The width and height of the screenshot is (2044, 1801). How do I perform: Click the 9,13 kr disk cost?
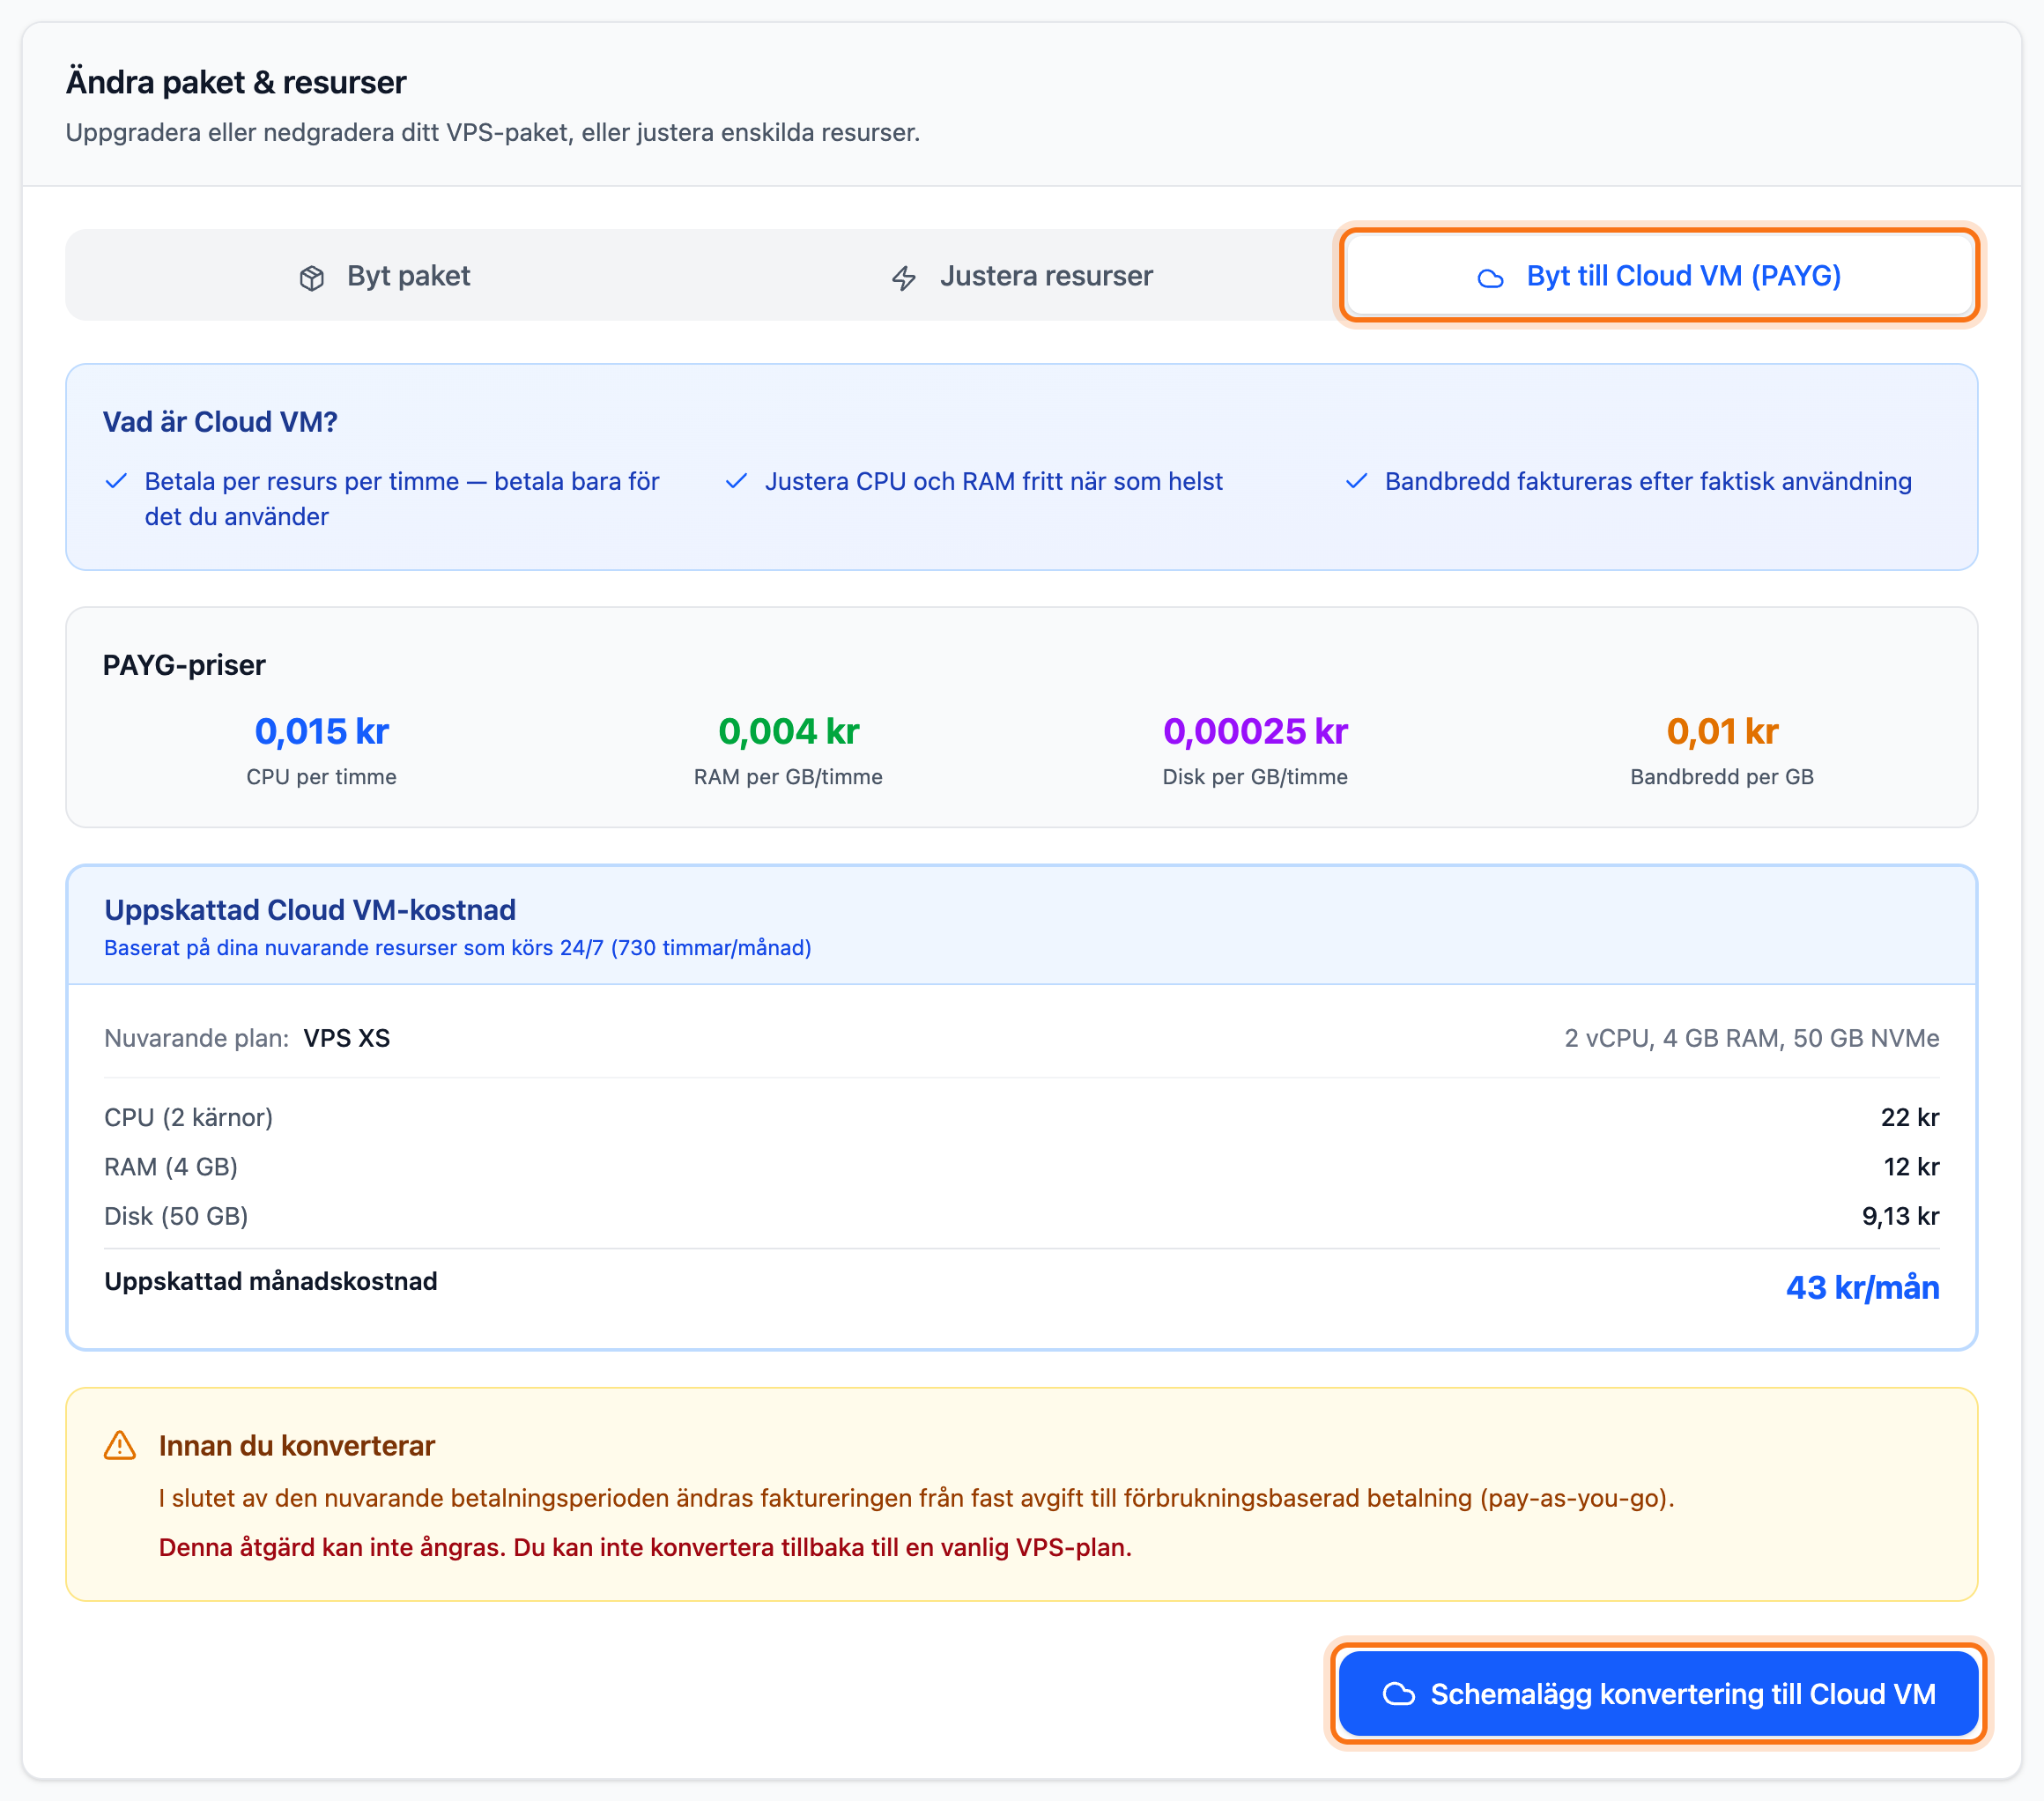pyautogui.click(x=1900, y=1216)
